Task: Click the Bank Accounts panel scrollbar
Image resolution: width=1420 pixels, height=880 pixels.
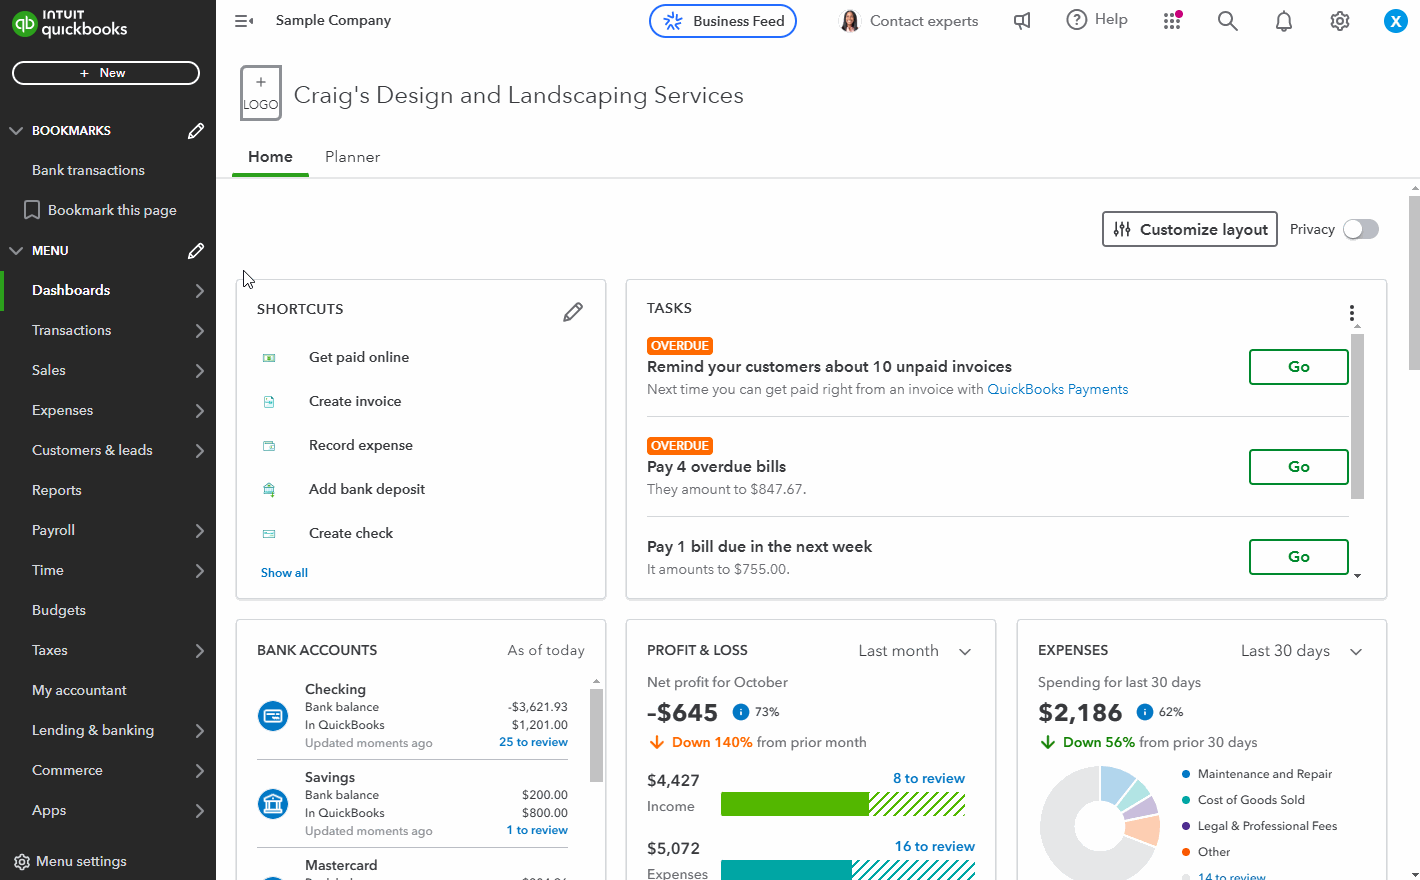Action: coord(596,735)
